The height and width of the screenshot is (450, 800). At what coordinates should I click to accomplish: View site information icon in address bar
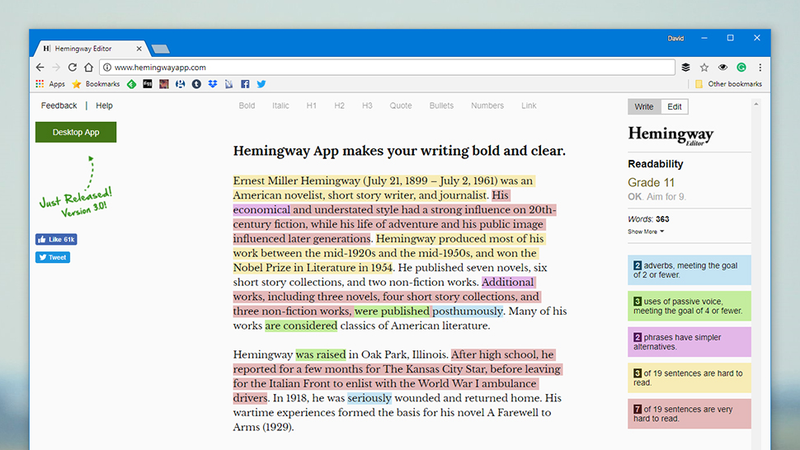(x=107, y=67)
